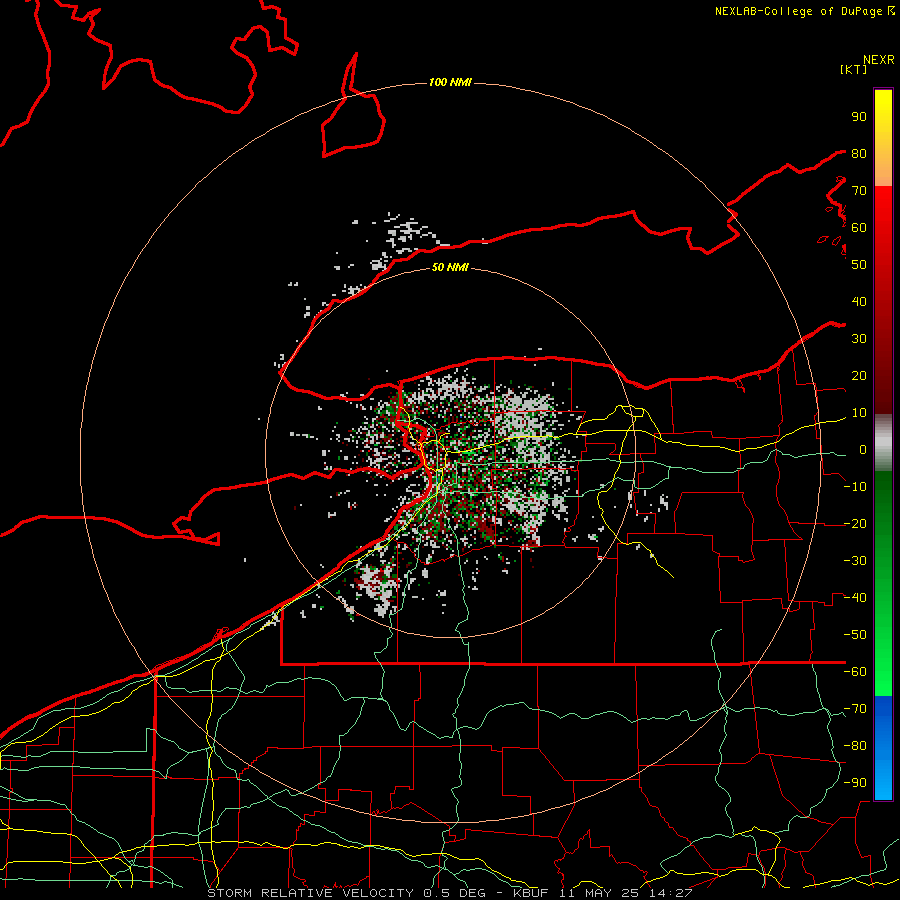Click the 30 knots scale label
This screenshot has width=900, height=900.
coord(859,339)
